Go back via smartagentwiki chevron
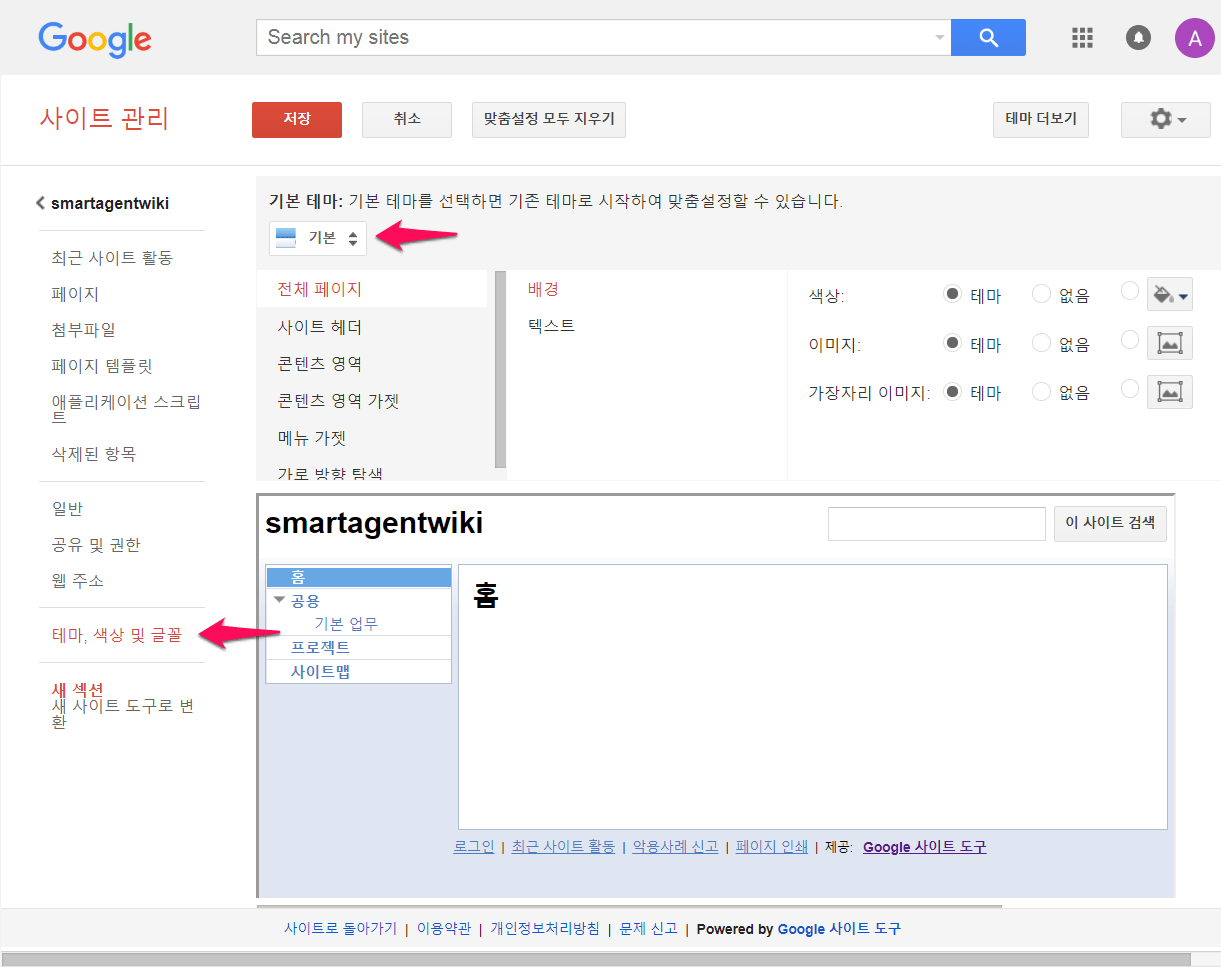The width and height of the screenshot is (1221, 967). click(41, 203)
